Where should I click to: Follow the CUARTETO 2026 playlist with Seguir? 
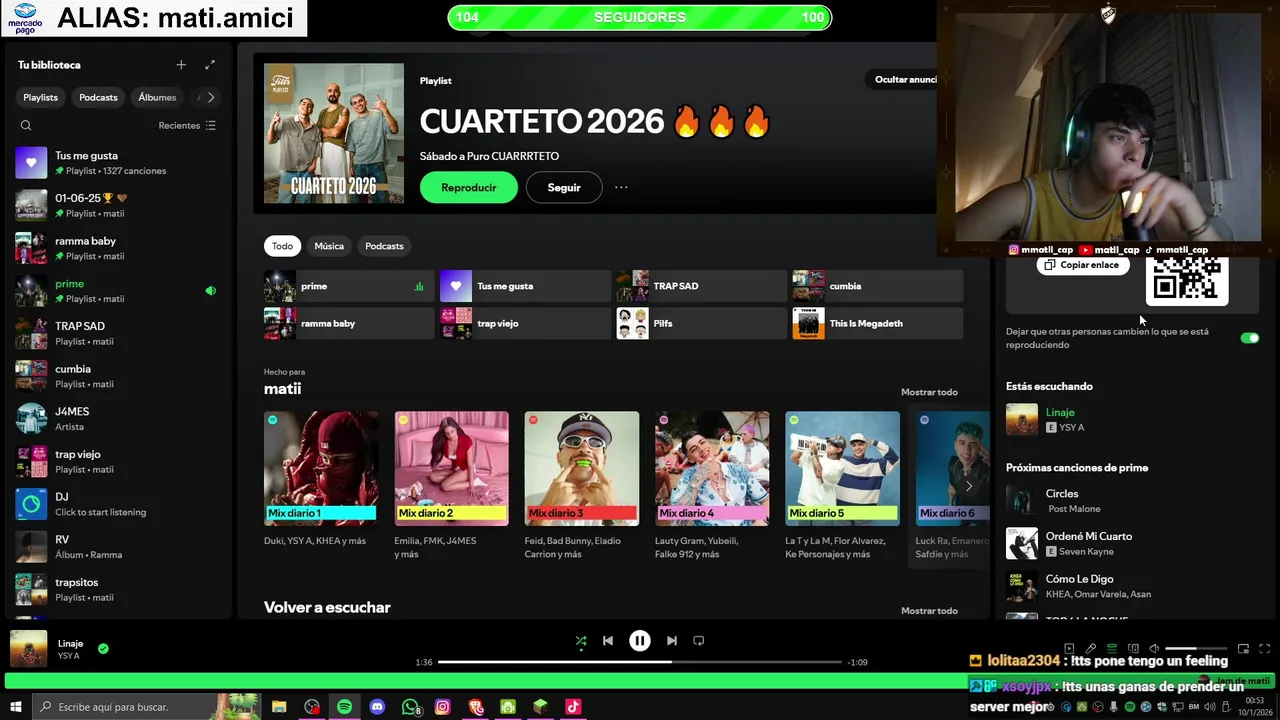pyautogui.click(x=564, y=187)
